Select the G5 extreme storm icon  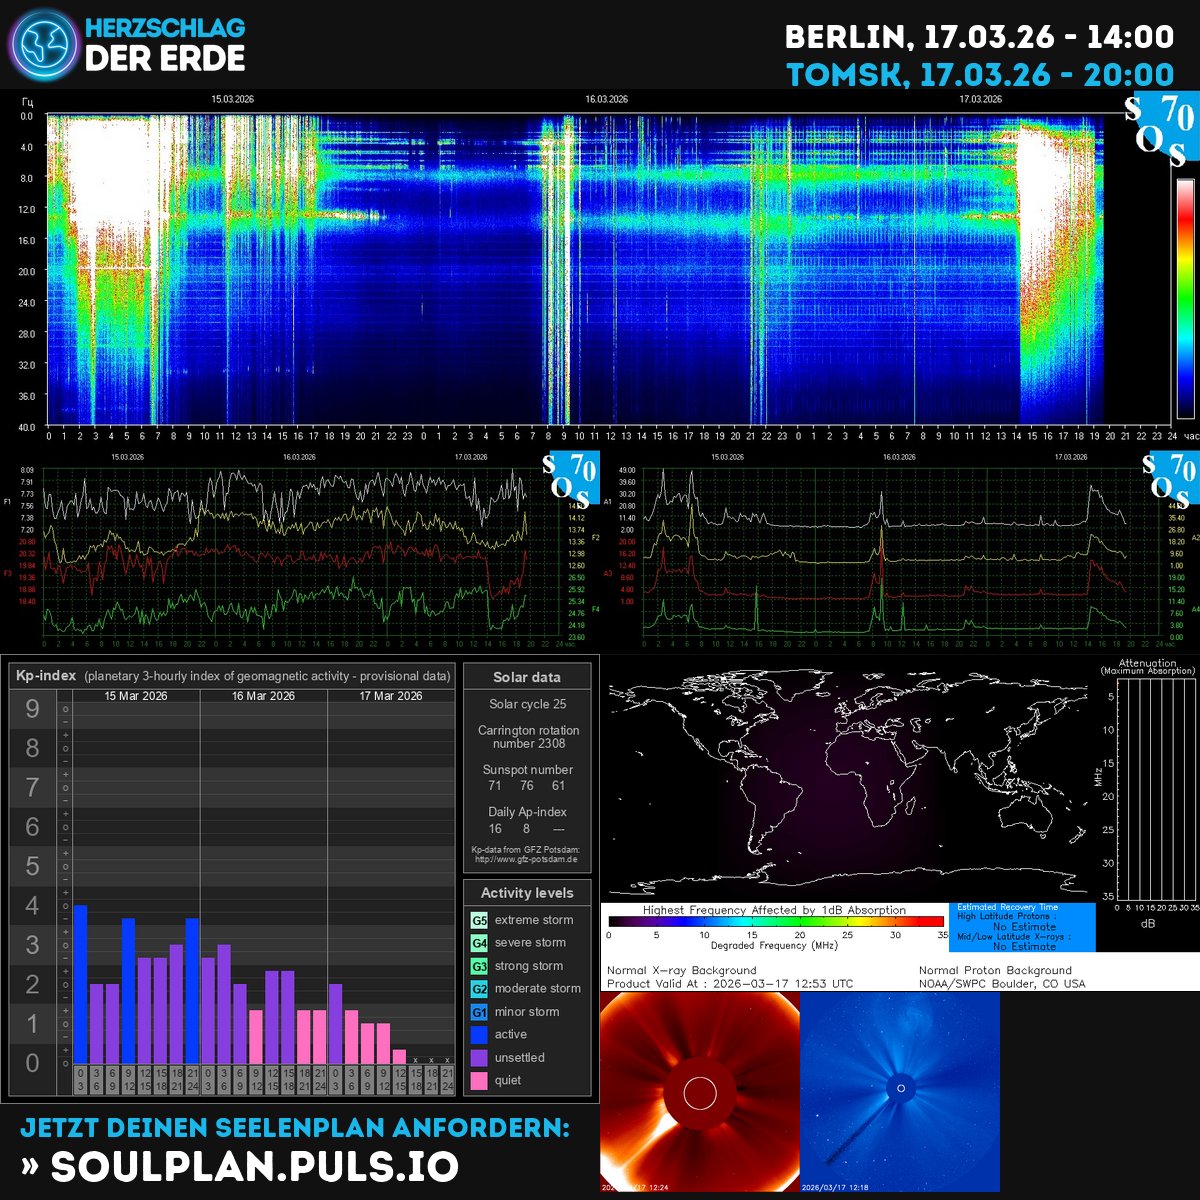(477, 919)
